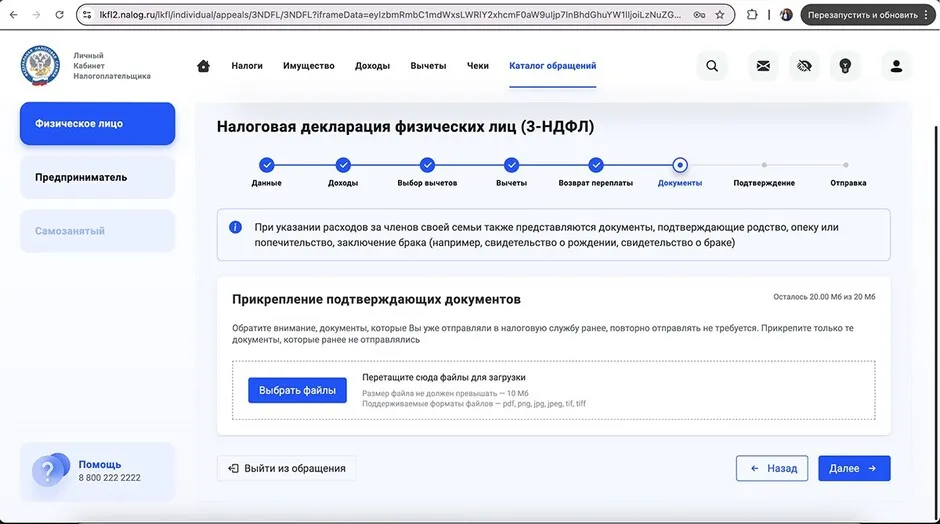
Task: Click the blue info icon in the notice
Action: (x=235, y=227)
